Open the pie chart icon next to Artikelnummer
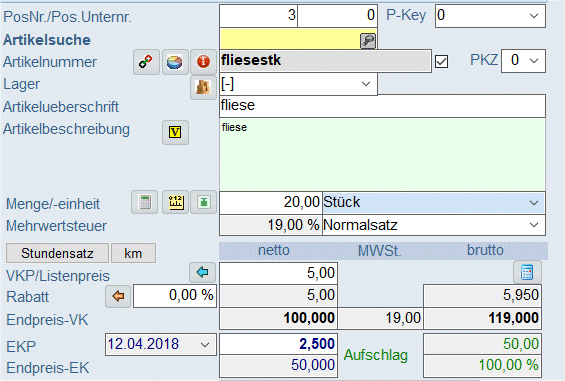This screenshot has width=565, height=381. 175,62
